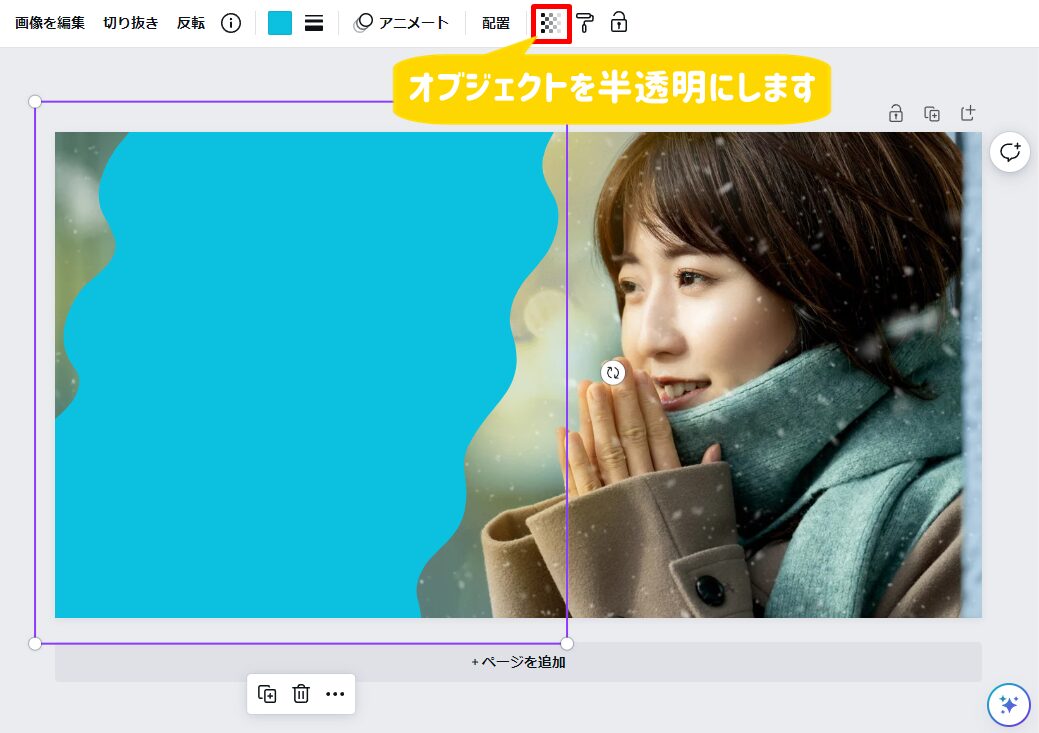Viewport: 1039px width, 733px height.
Task: Duplicate the selected element from the floating toolbar
Action: (x=267, y=694)
